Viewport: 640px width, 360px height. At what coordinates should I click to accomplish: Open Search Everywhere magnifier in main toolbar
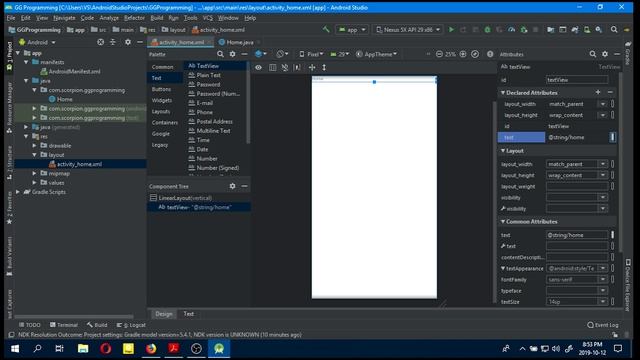(x=614, y=29)
